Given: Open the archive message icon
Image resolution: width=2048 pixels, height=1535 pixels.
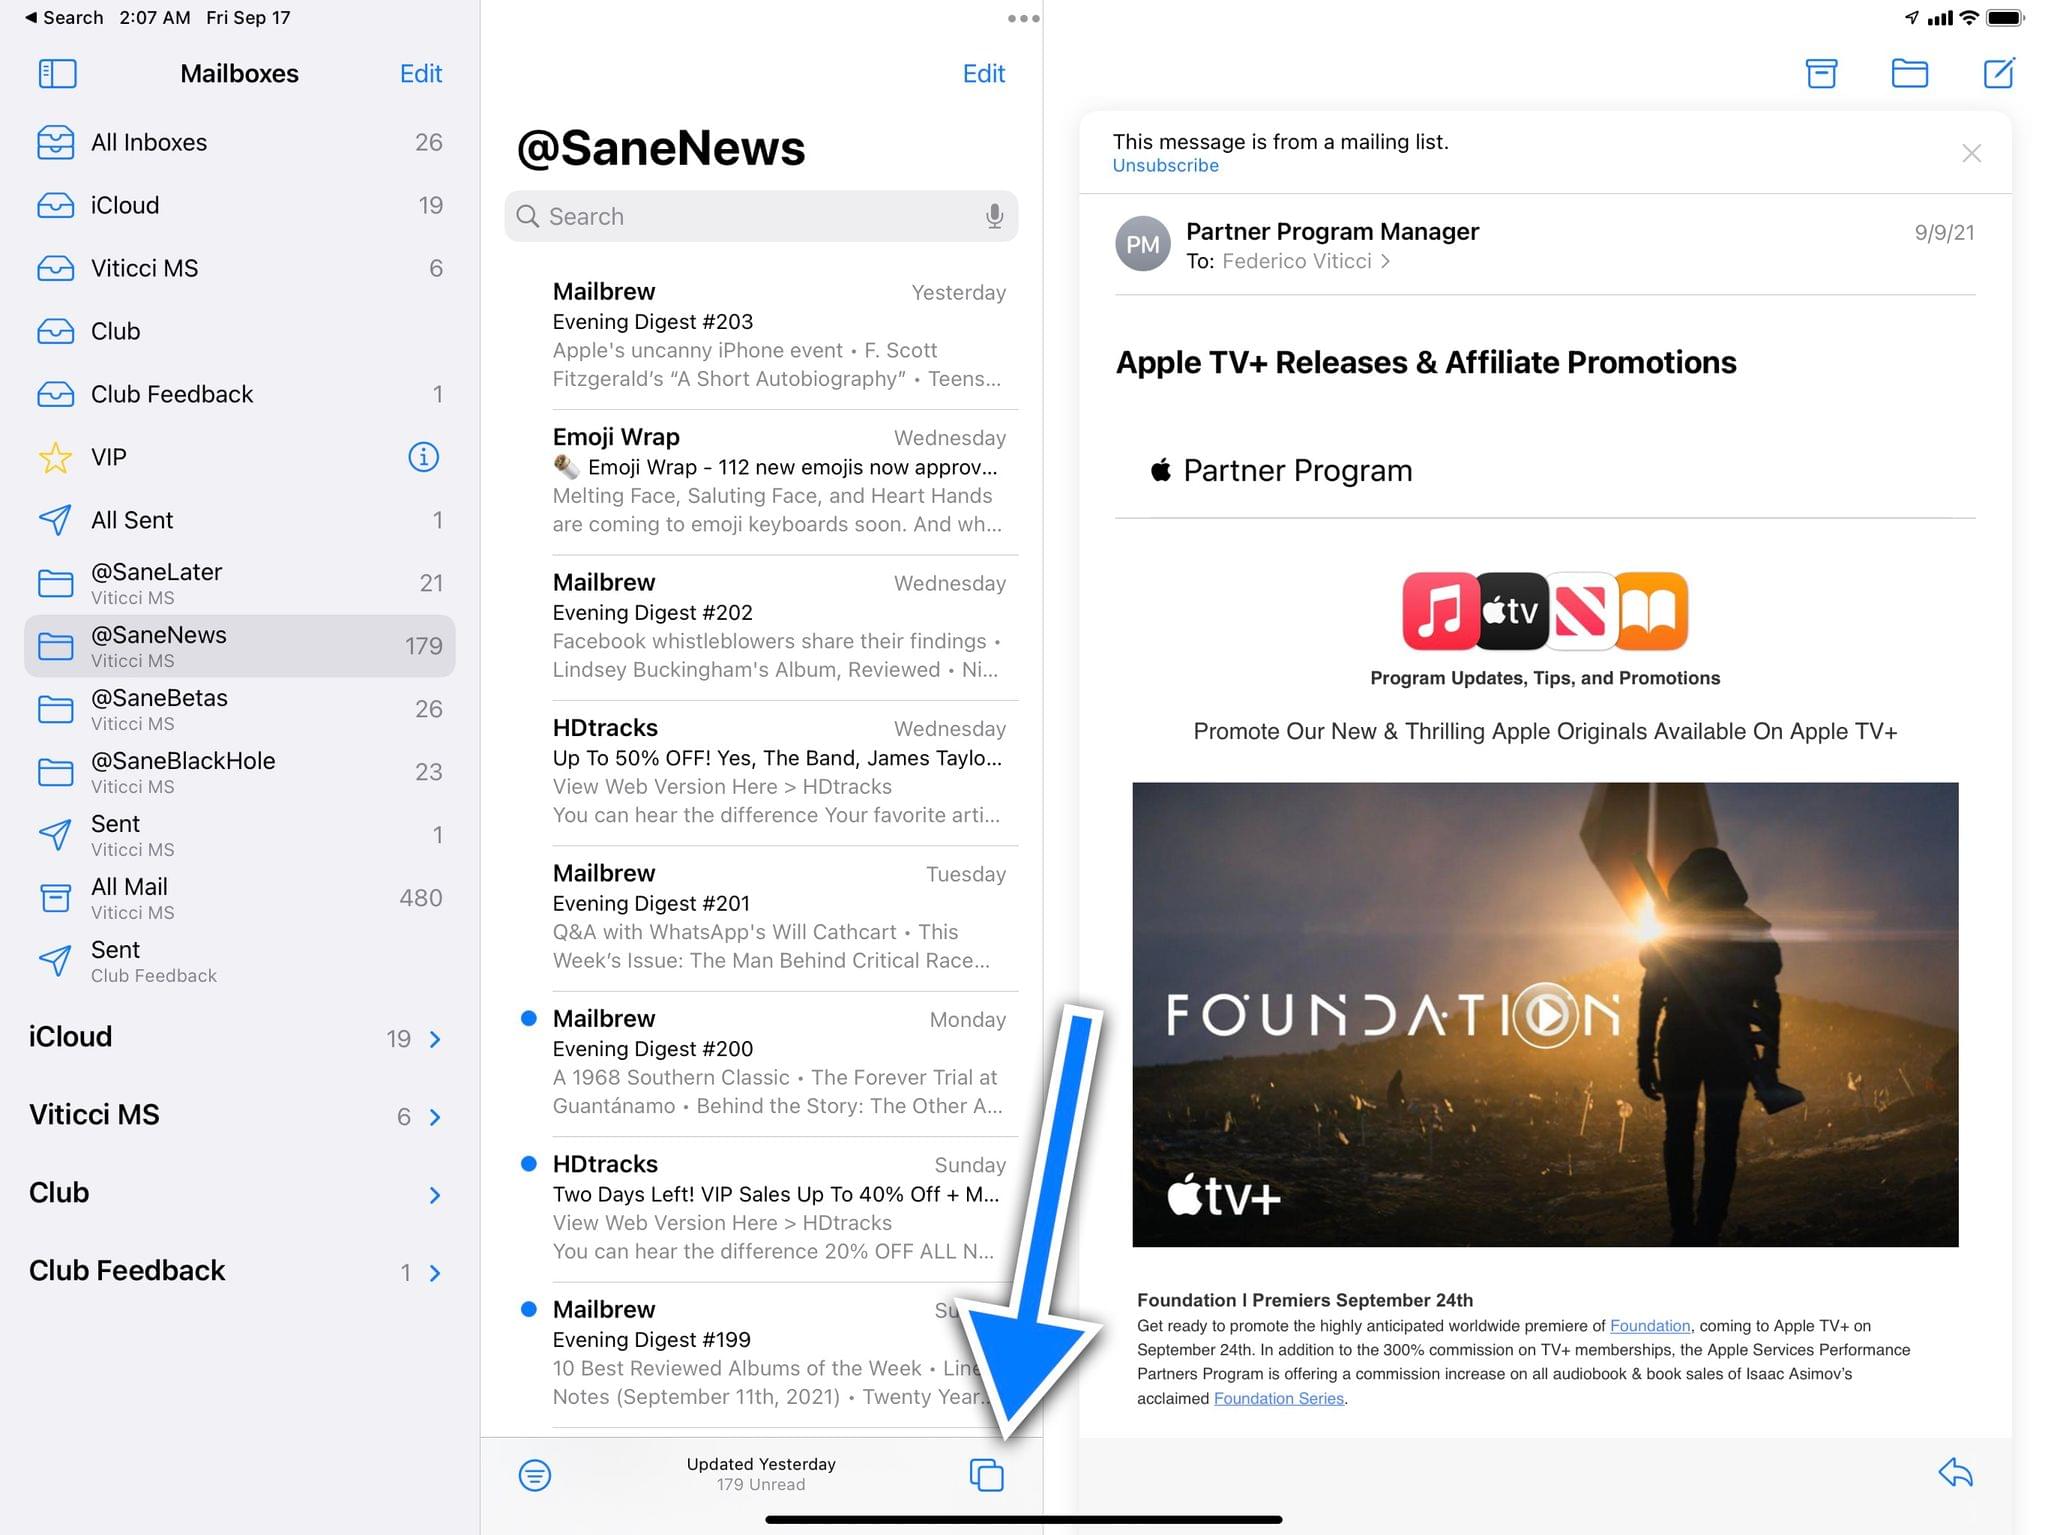Looking at the screenshot, I should pyautogui.click(x=1821, y=73).
